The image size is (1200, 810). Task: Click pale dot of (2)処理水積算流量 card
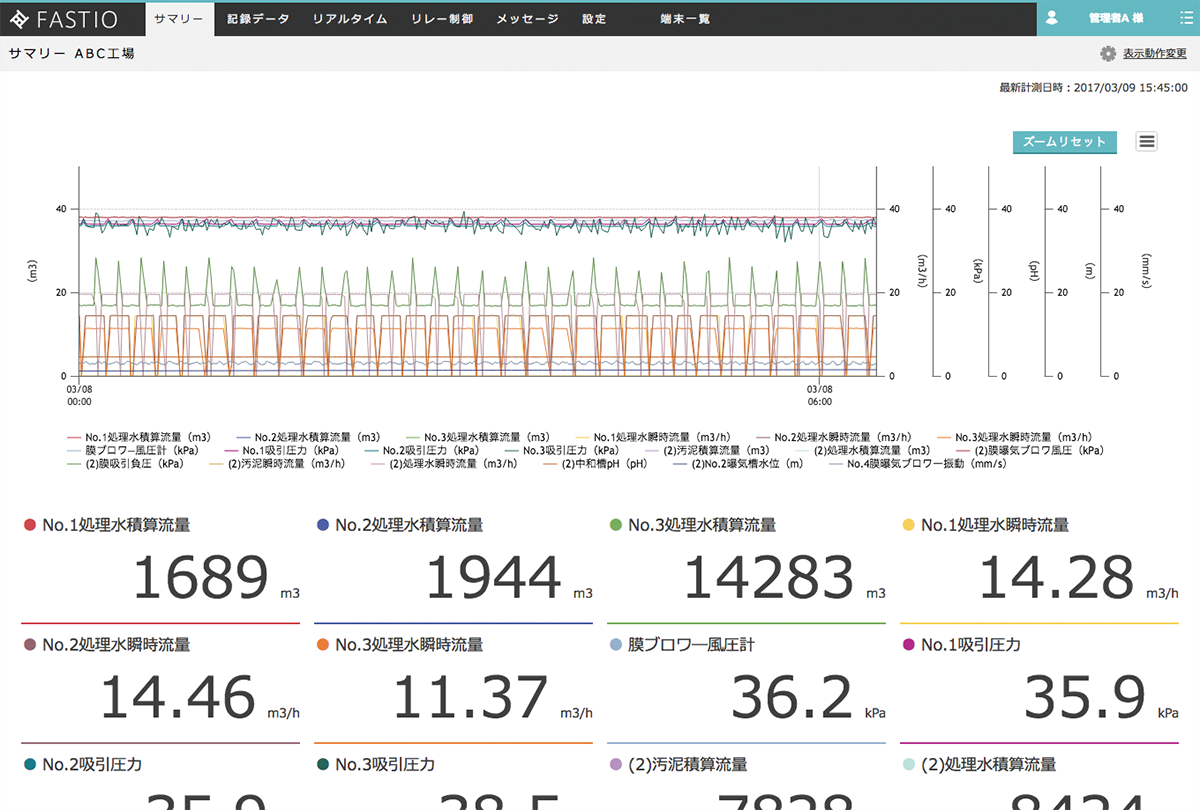tap(908, 765)
